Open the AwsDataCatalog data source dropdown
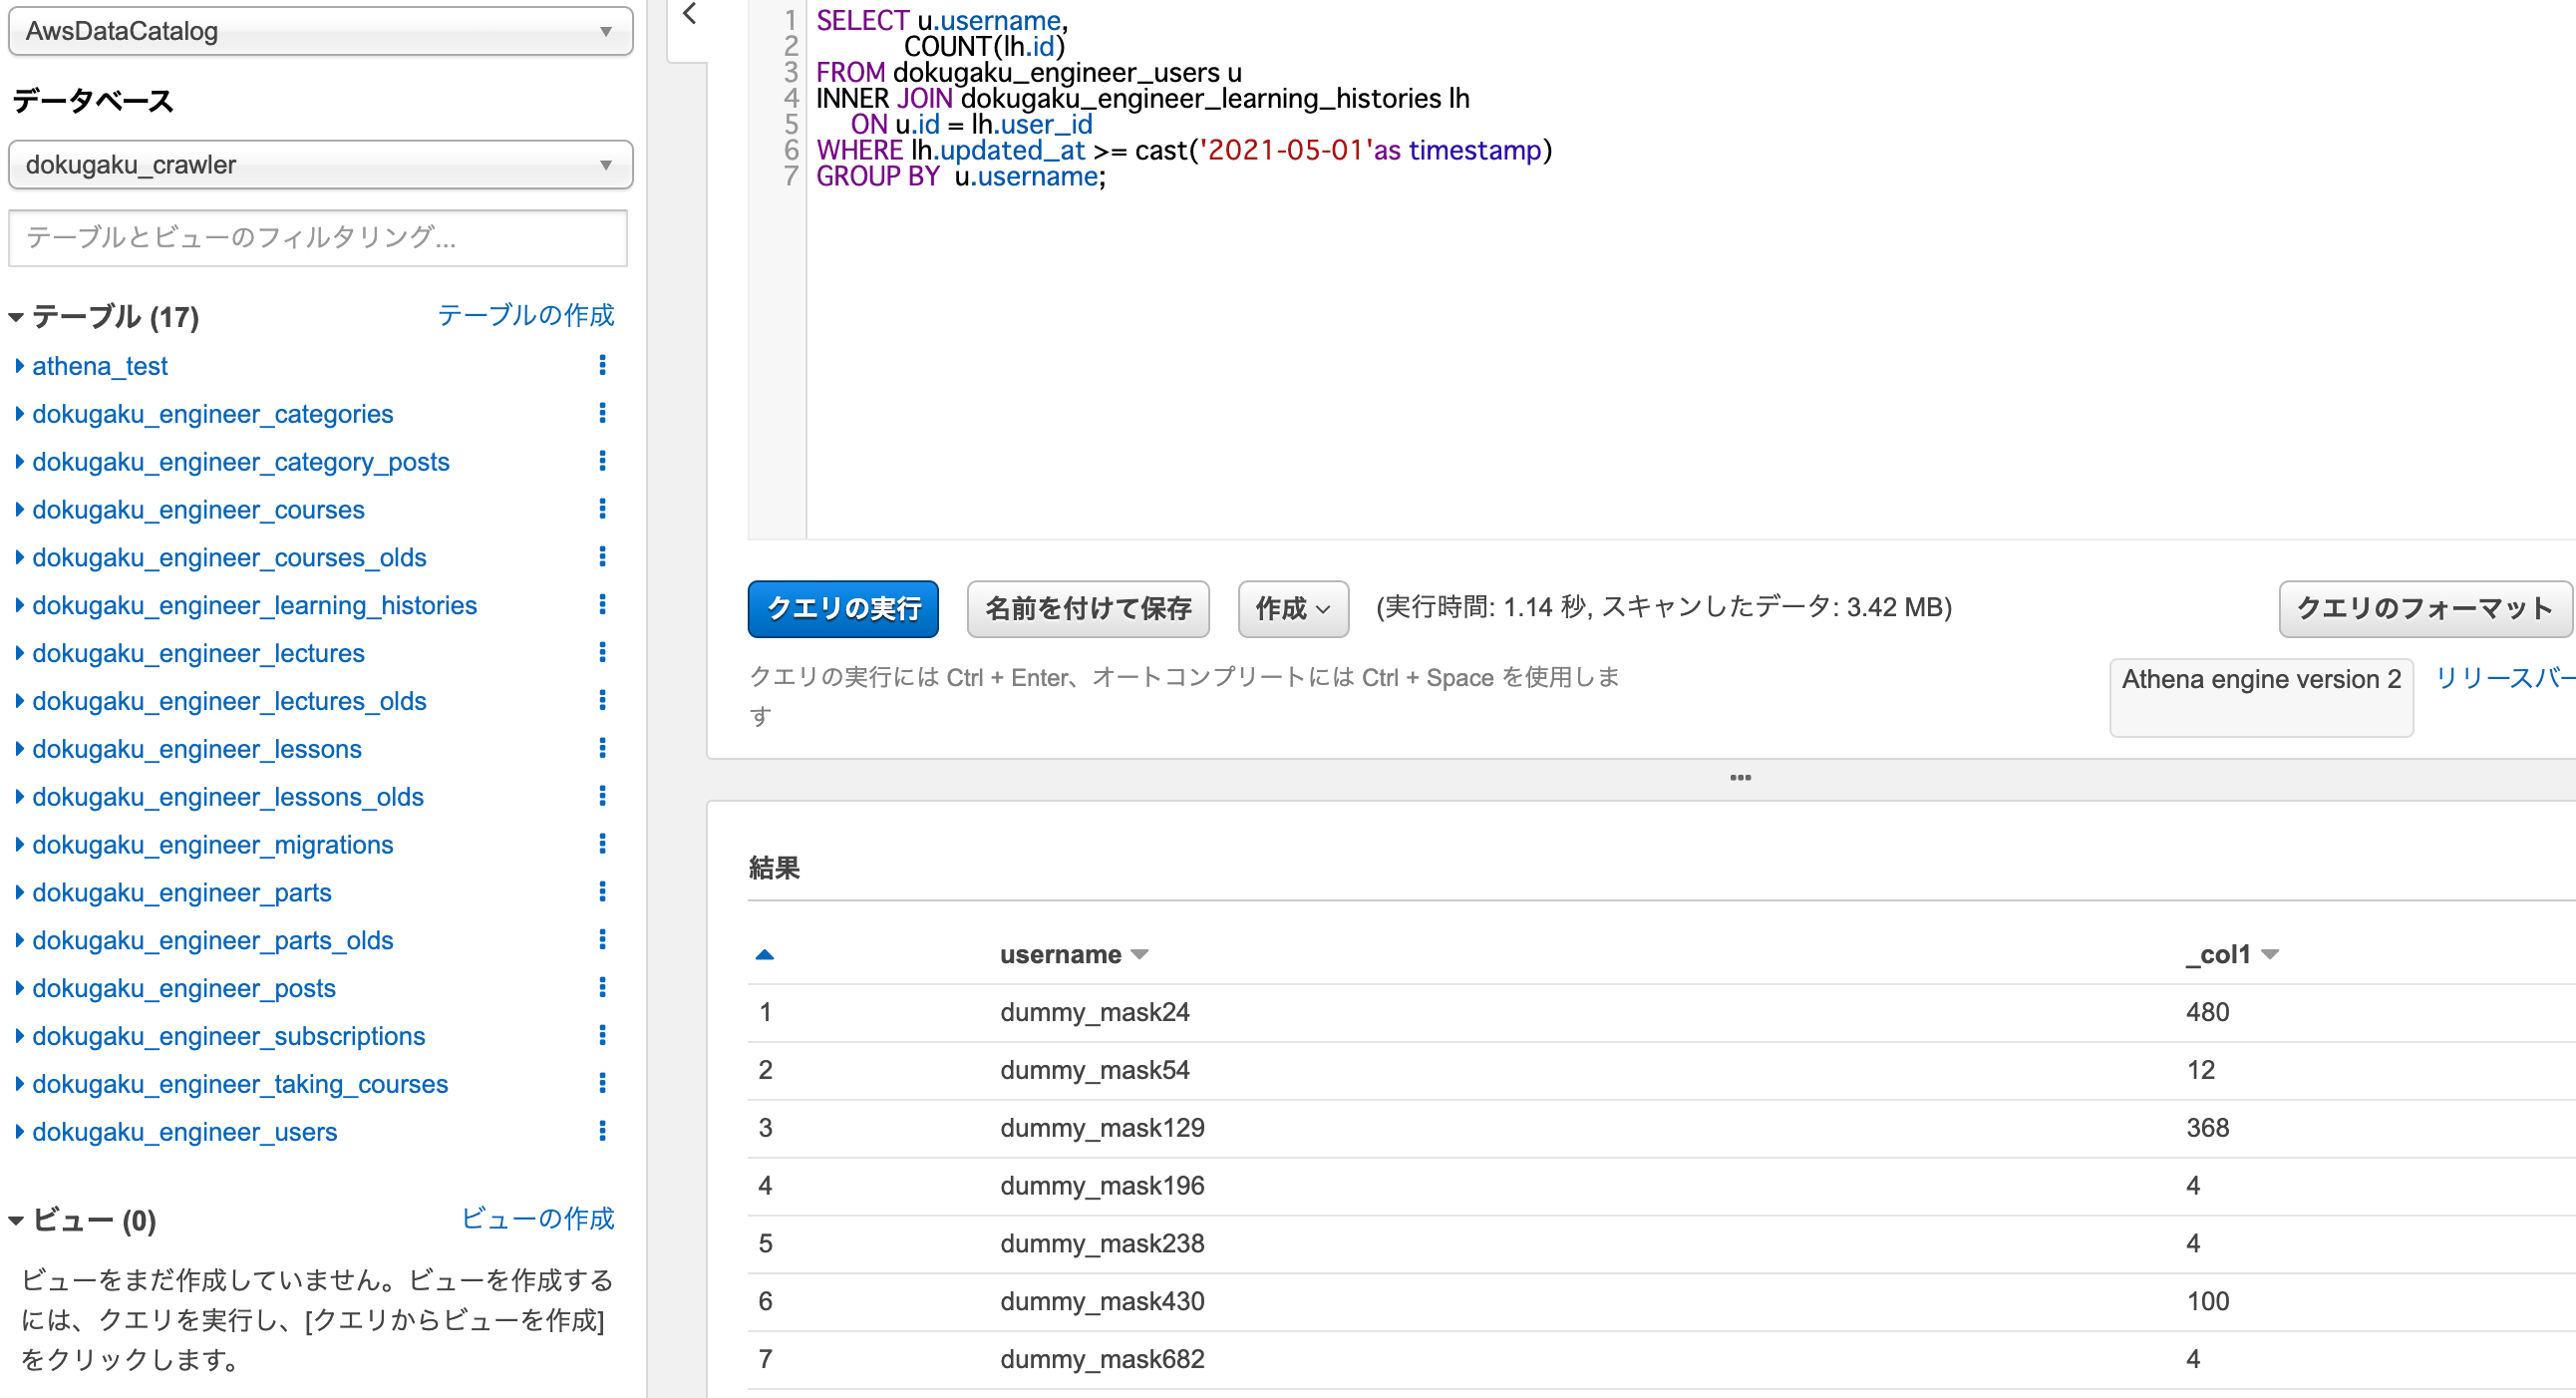Screen dimensions: 2576x1398 coord(320,31)
